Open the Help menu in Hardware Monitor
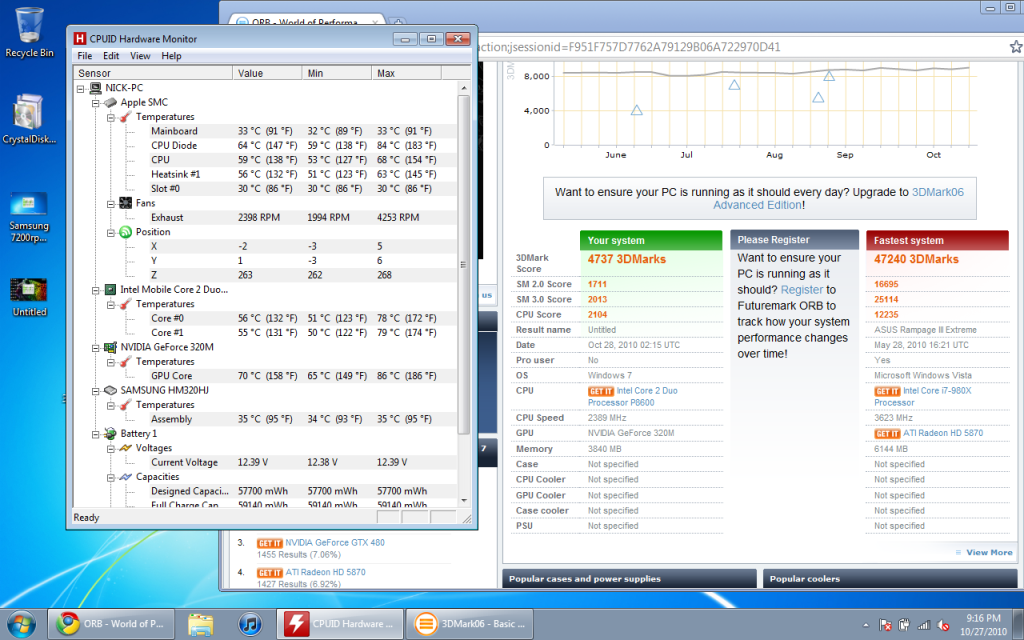The image size is (1024, 640). click(171, 56)
